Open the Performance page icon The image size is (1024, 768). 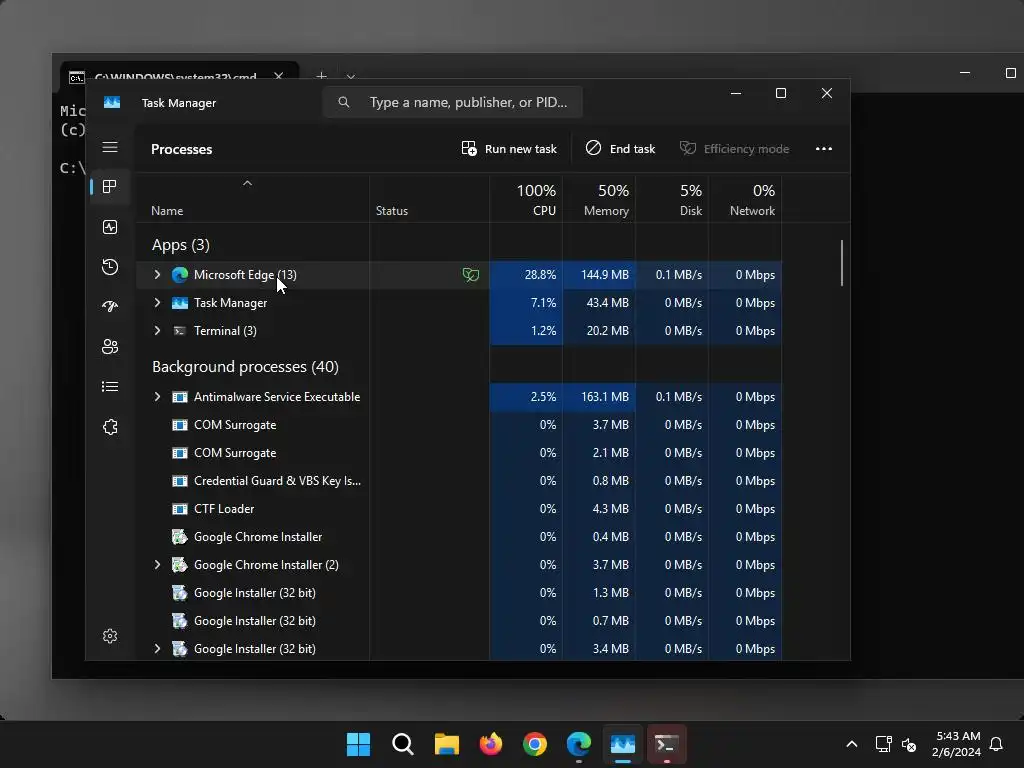110,227
